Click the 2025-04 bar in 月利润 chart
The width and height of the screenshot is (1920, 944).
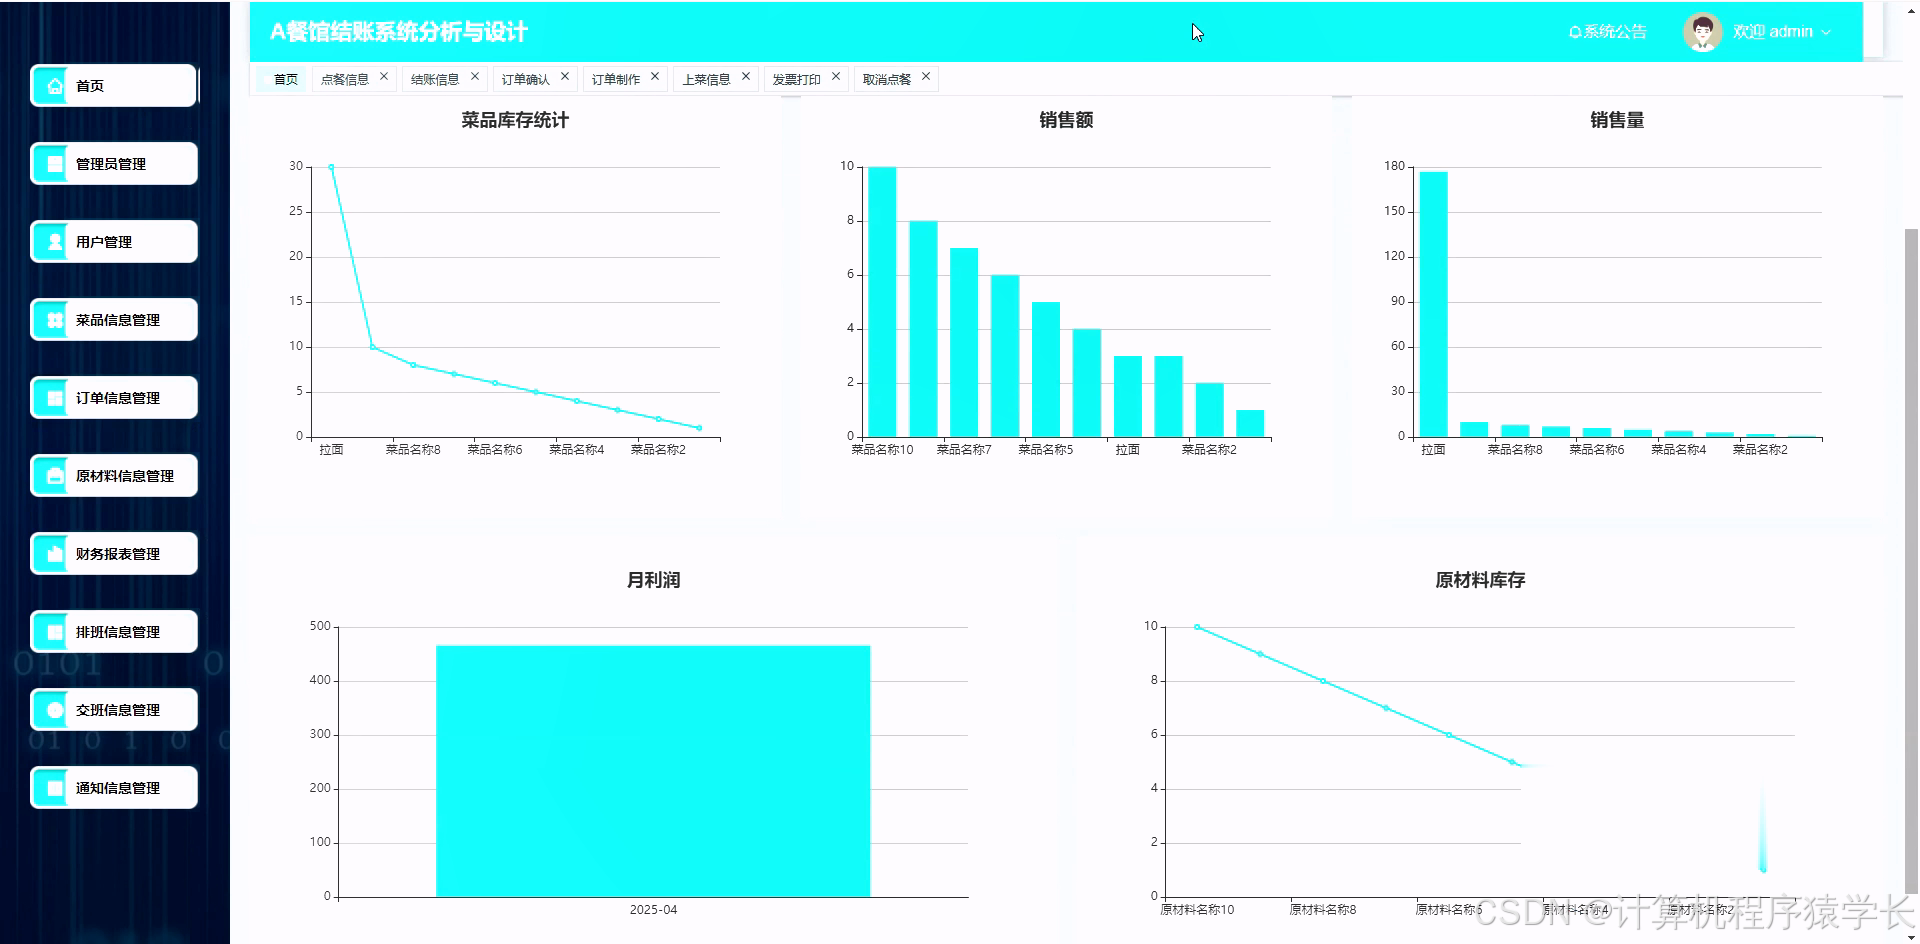653,771
